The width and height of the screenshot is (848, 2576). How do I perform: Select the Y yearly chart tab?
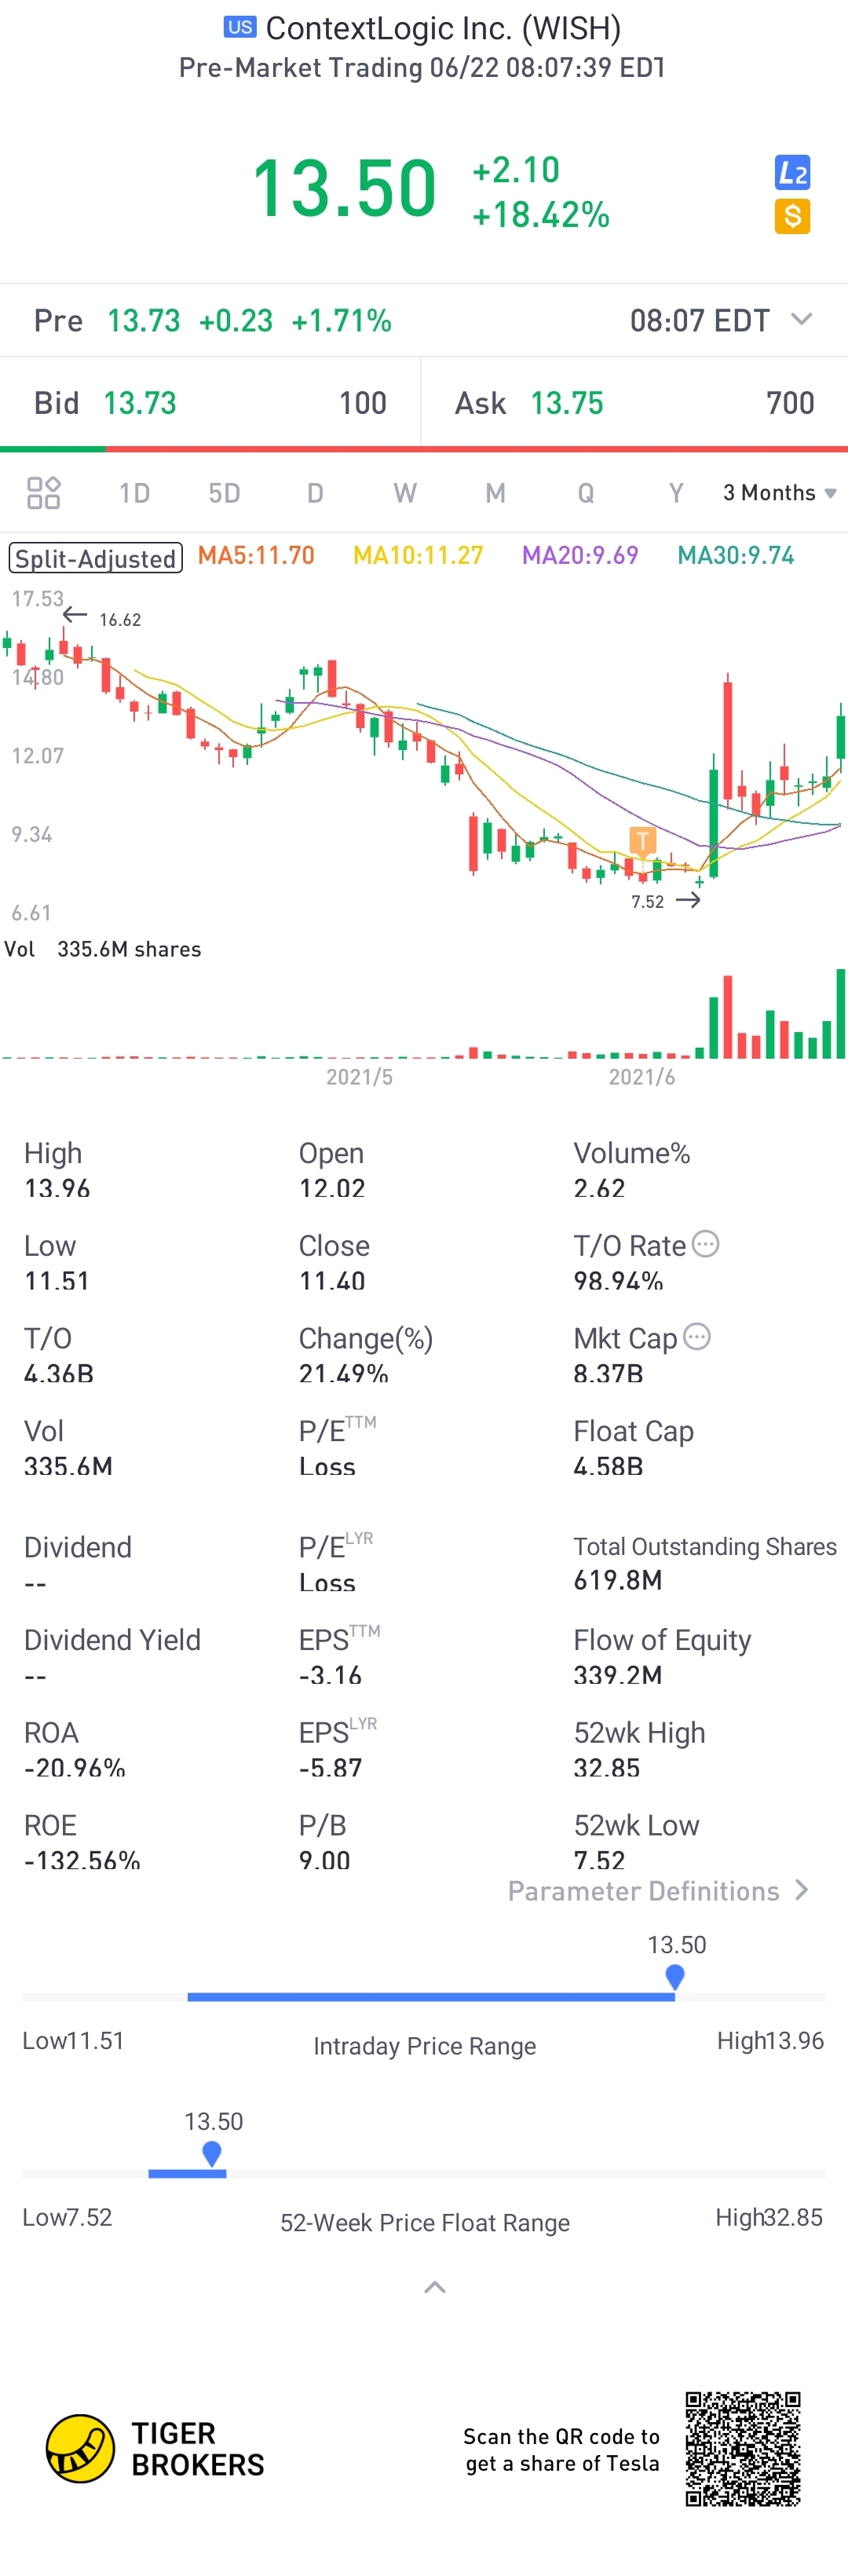(x=676, y=493)
